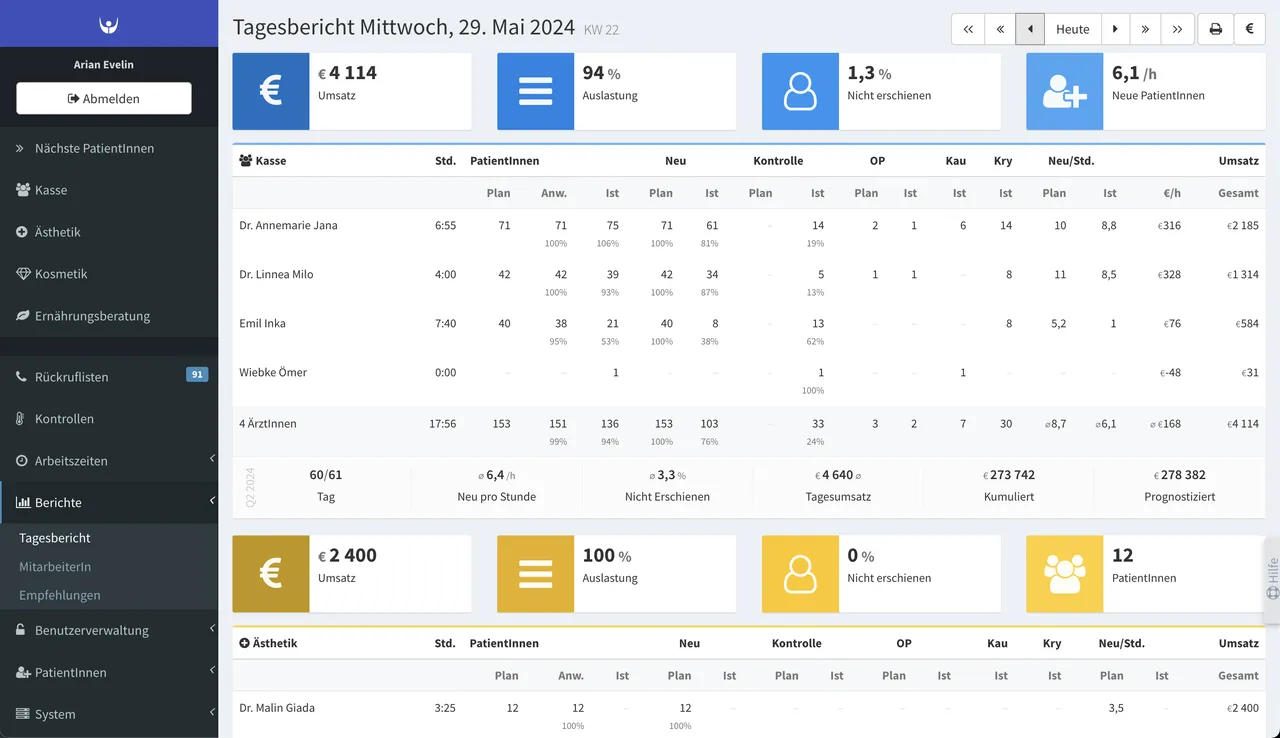Screen dimensions: 1280x738
Task: Go to the next day arrow
Action: tap(1116, 29)
